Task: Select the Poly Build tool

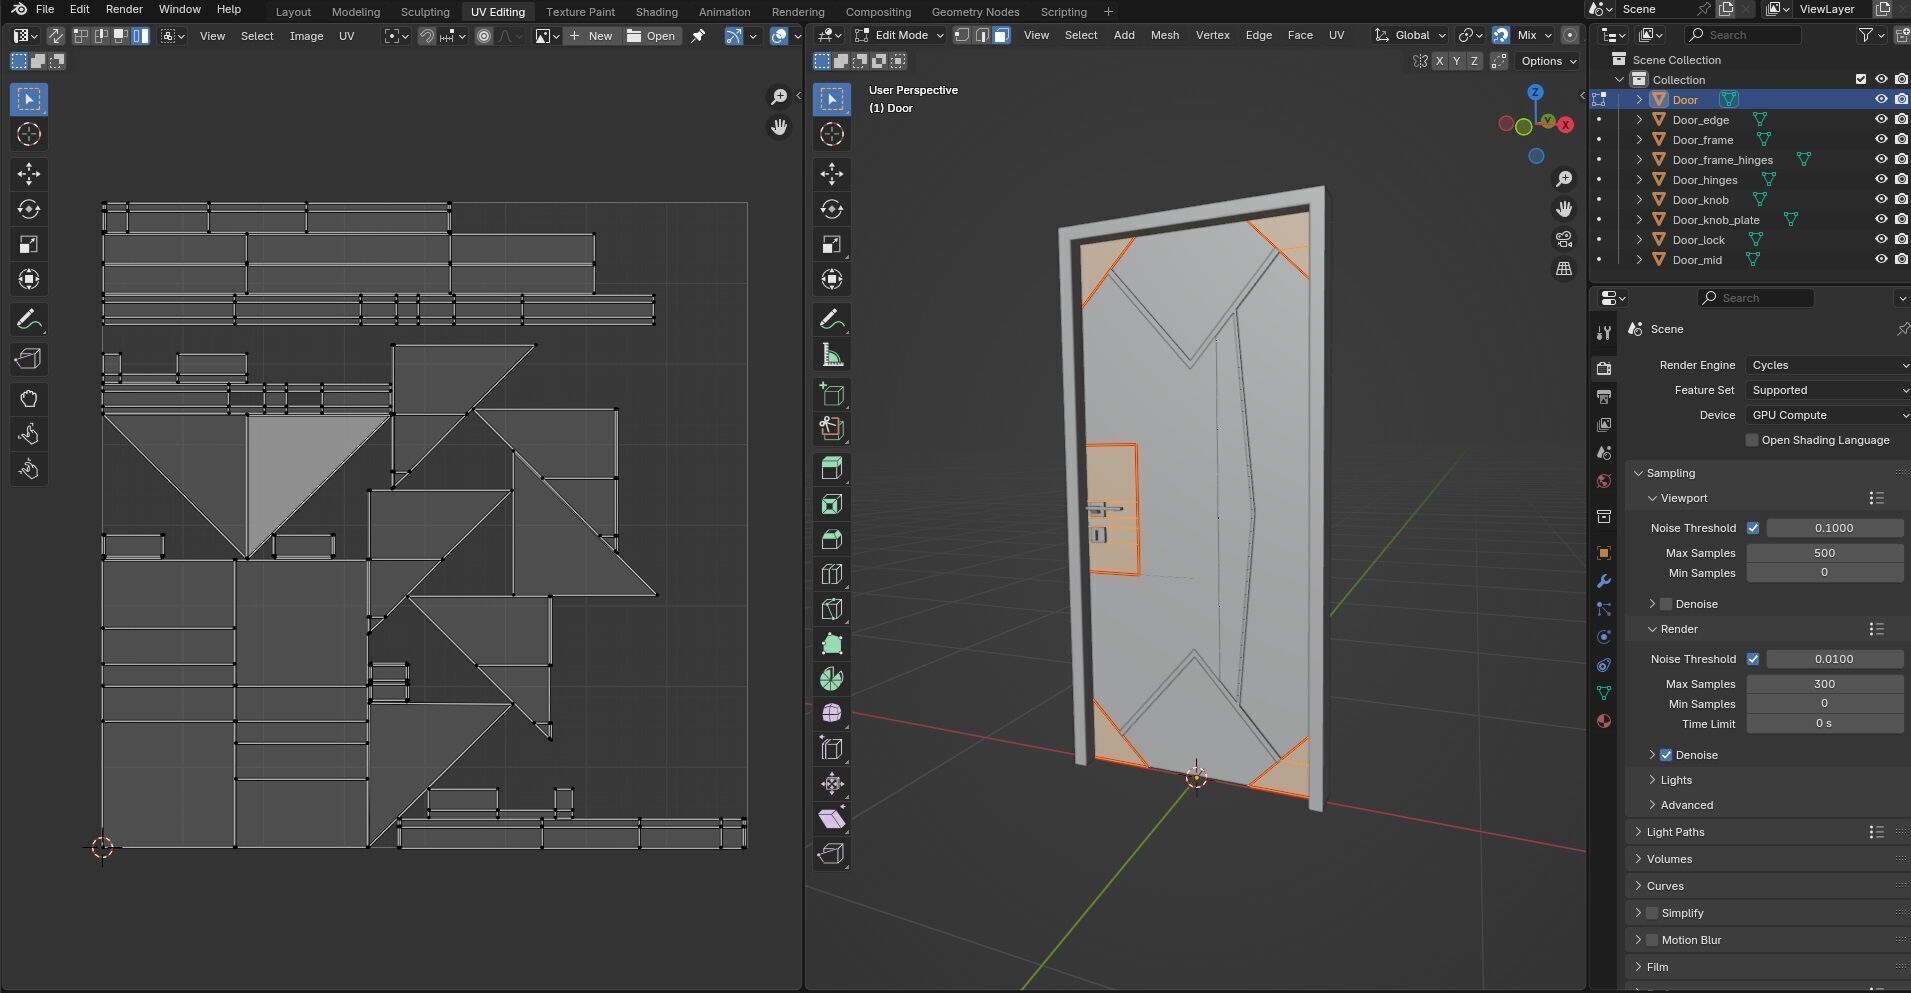Action: (x=831, y=644)
